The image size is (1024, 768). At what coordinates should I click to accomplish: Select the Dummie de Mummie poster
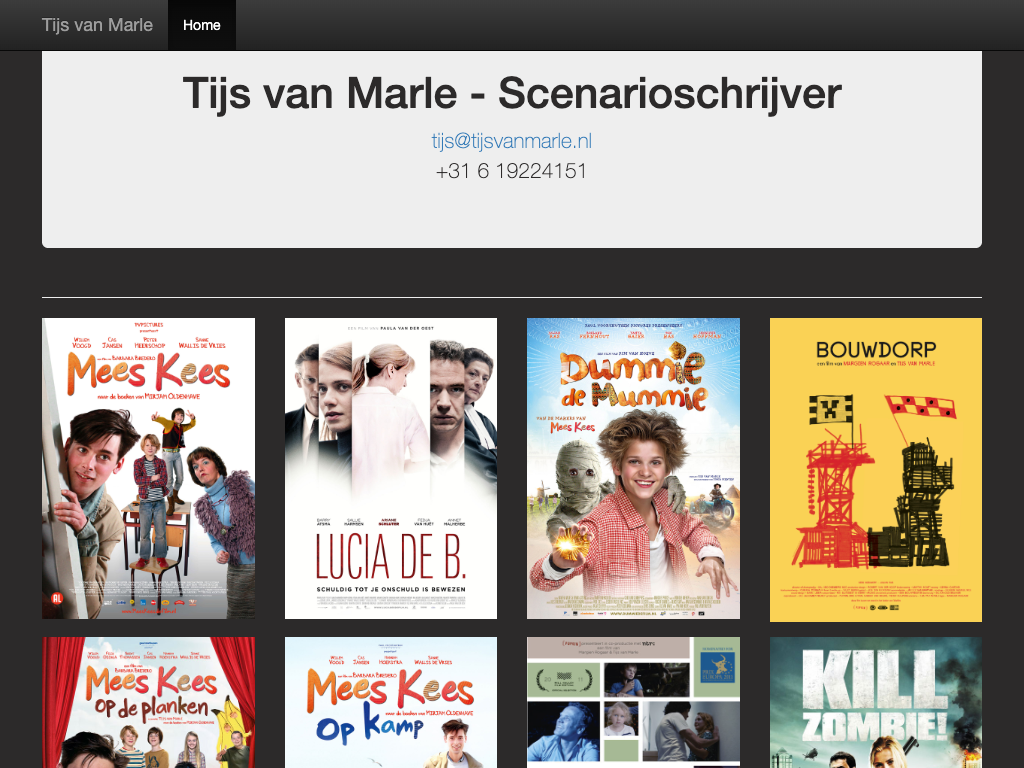click(633, 468)
